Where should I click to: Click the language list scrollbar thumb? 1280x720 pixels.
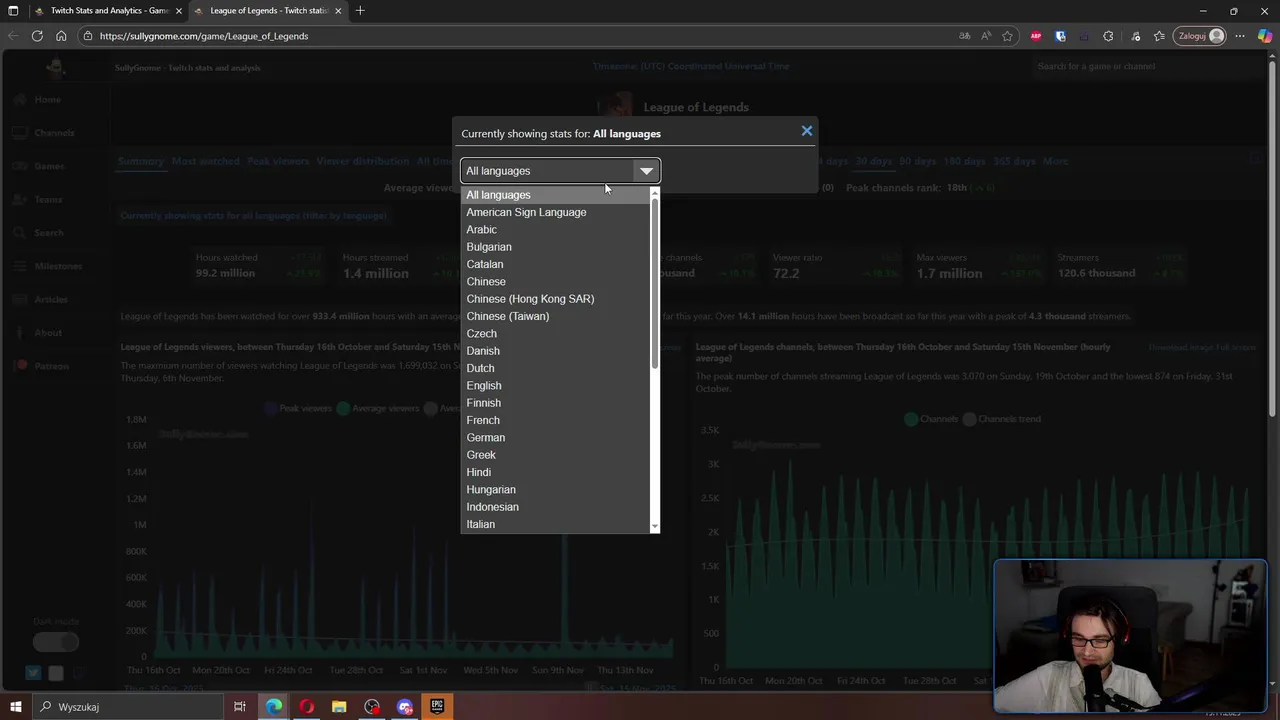(655, 282)
